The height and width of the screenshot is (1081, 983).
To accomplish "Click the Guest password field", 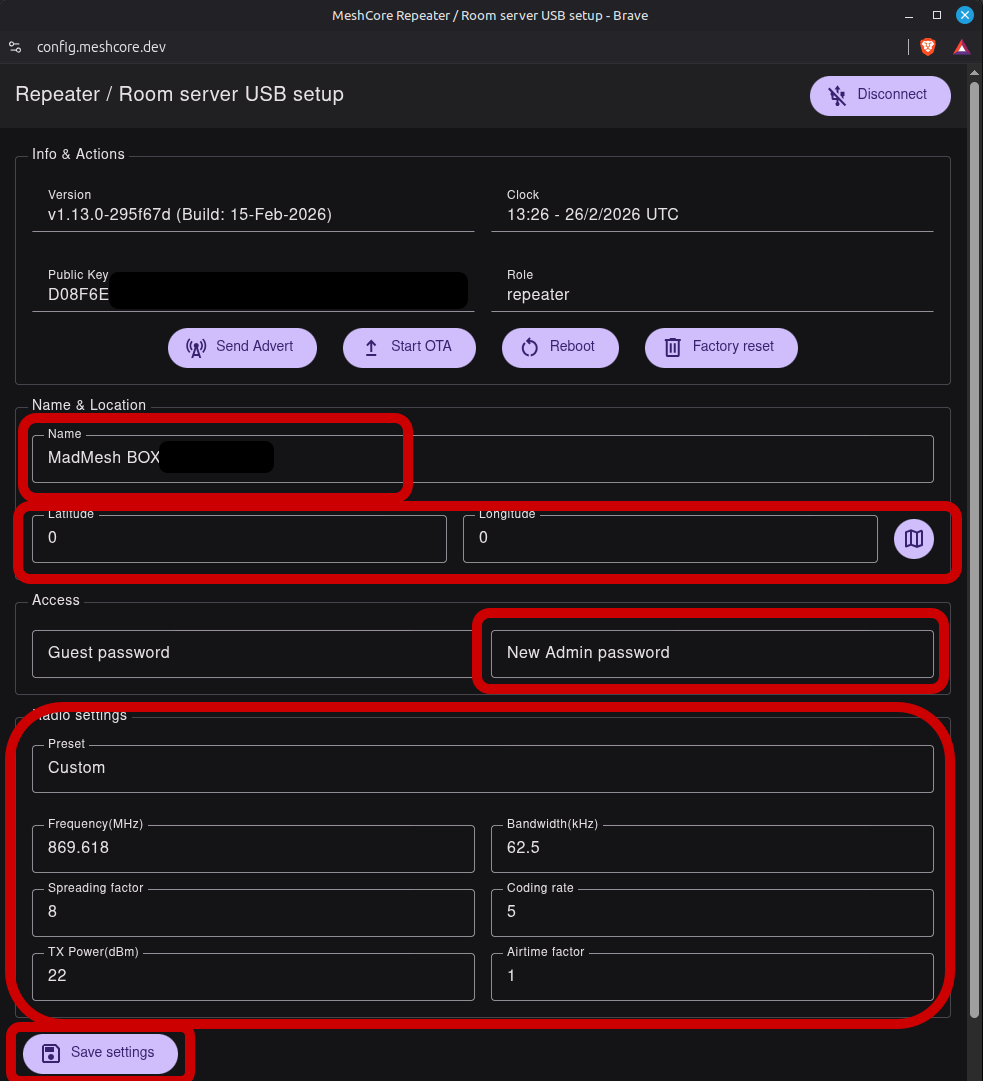I will [252, 654].
